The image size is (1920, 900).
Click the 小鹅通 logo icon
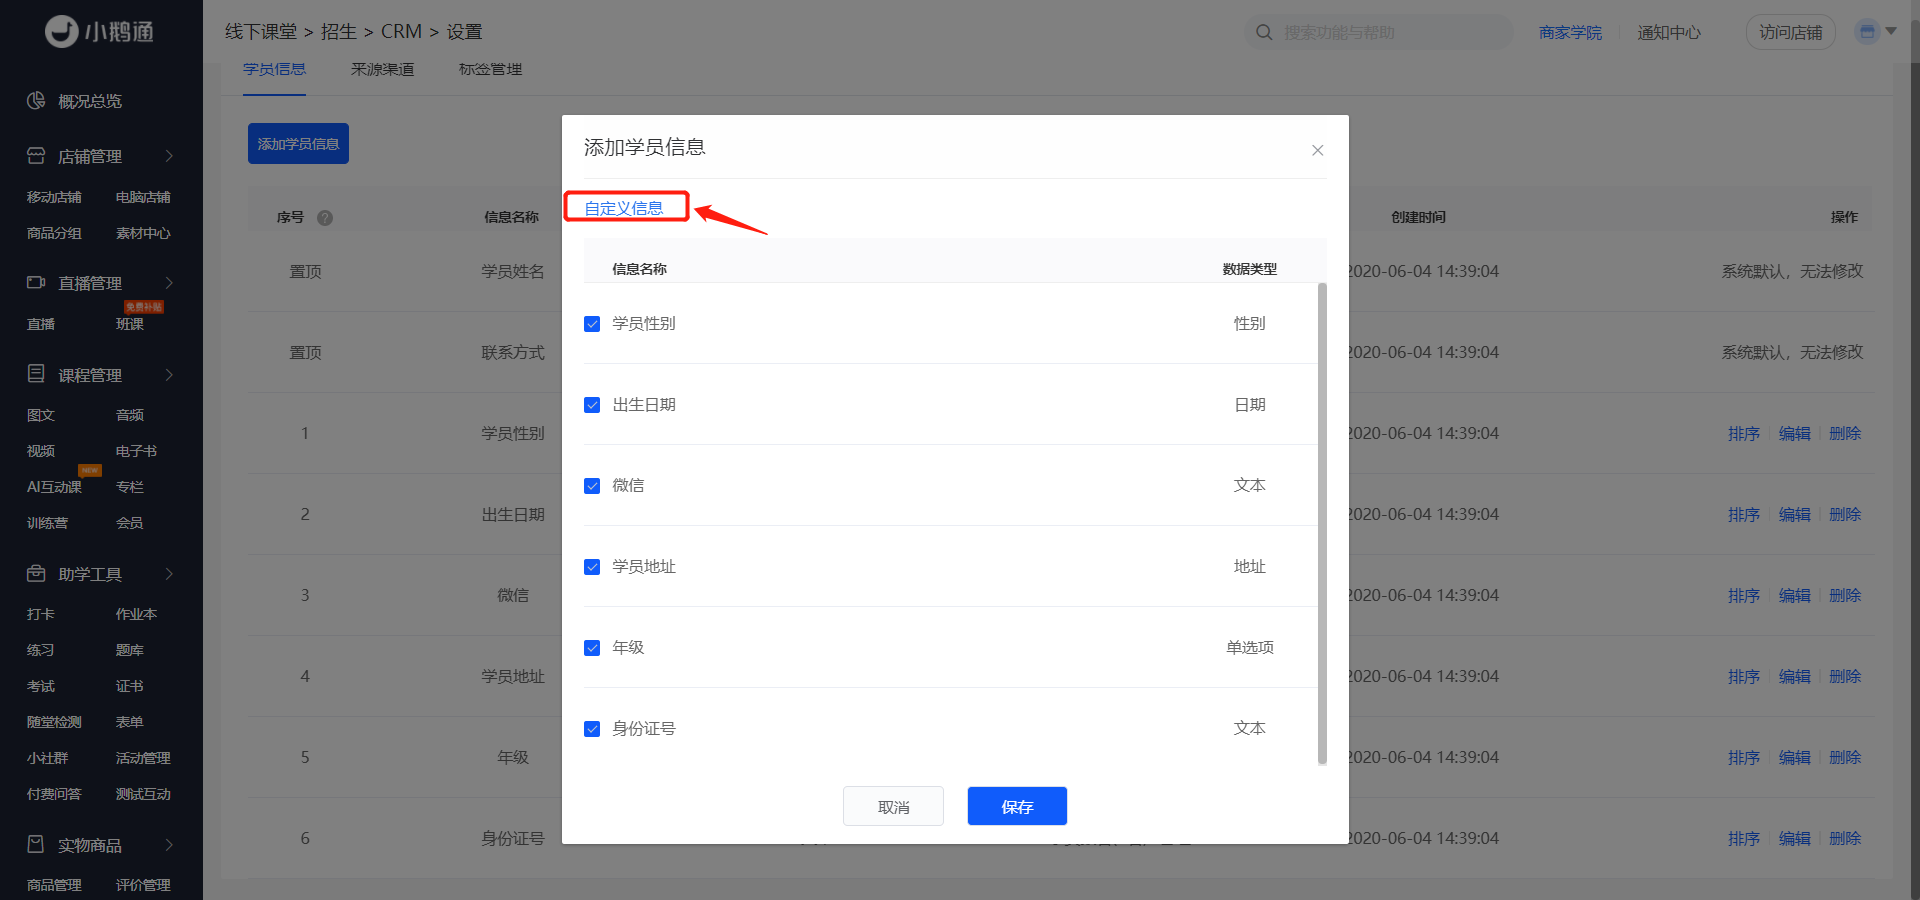pos(62,31)
